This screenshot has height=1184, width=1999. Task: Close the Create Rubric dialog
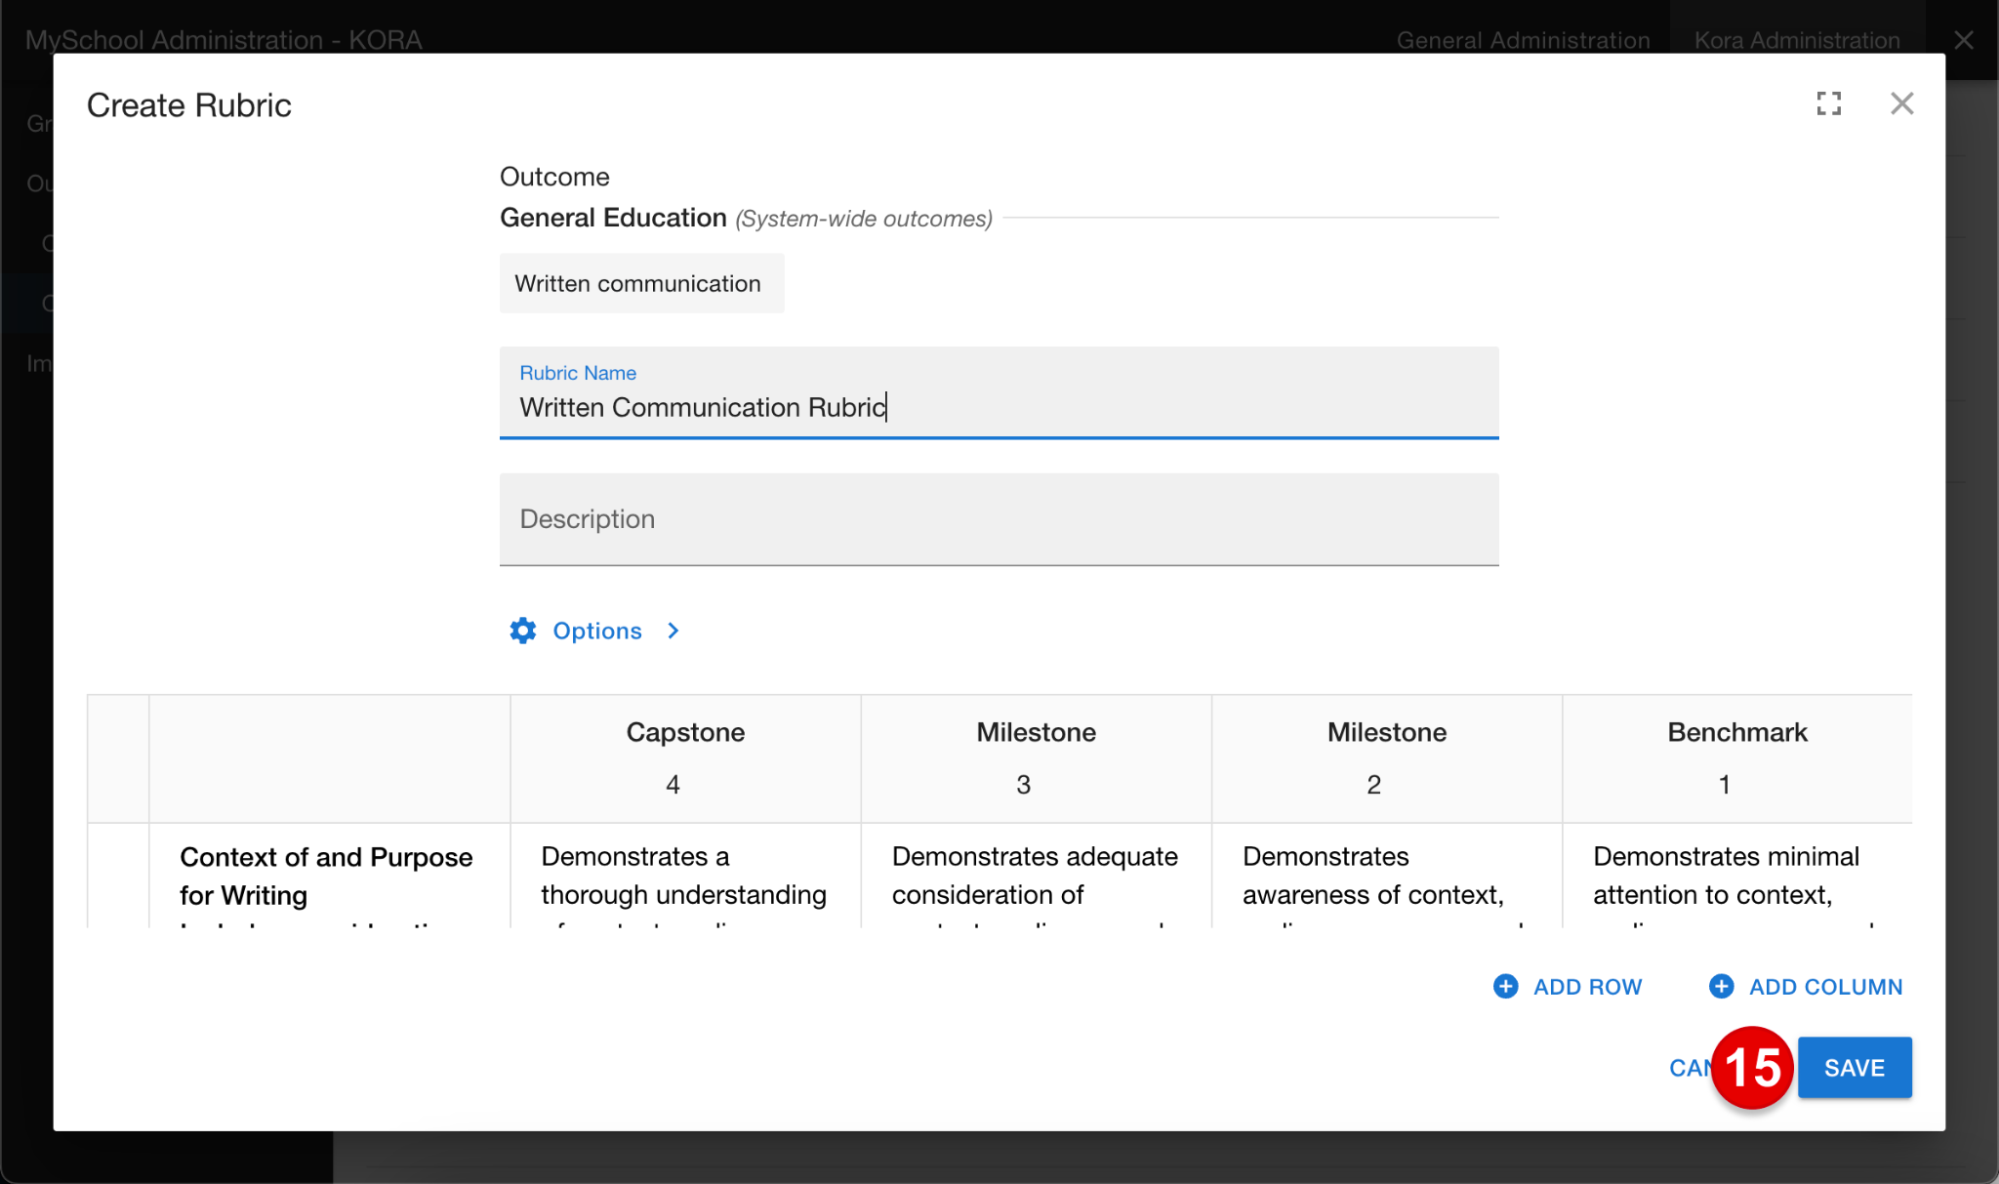point(1901,104)
